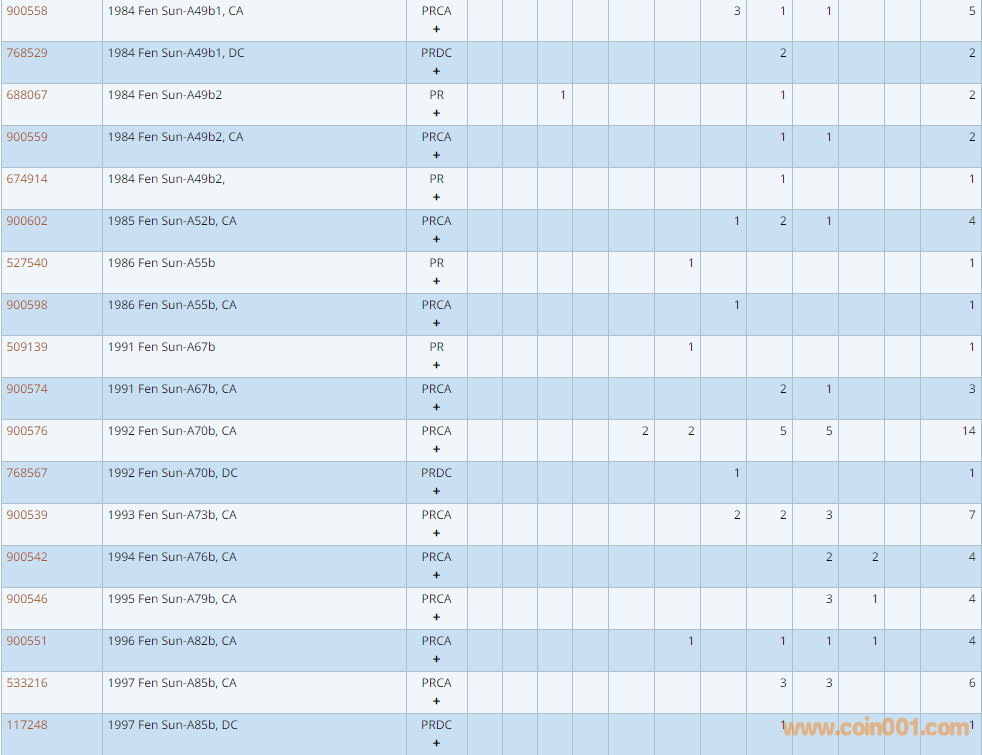Click the 688067 ID link

26,95
